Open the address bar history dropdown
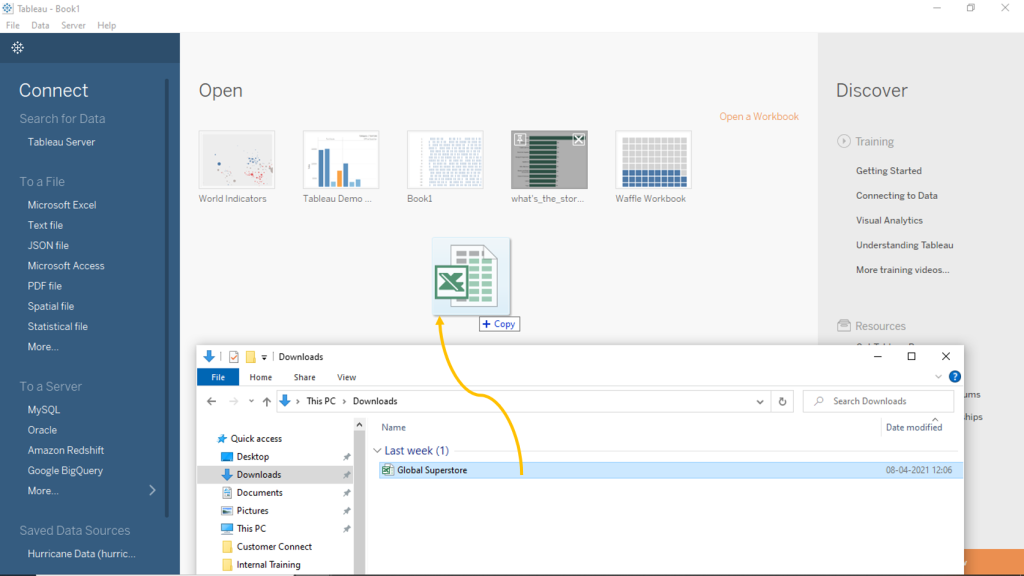 pos(760,402)
